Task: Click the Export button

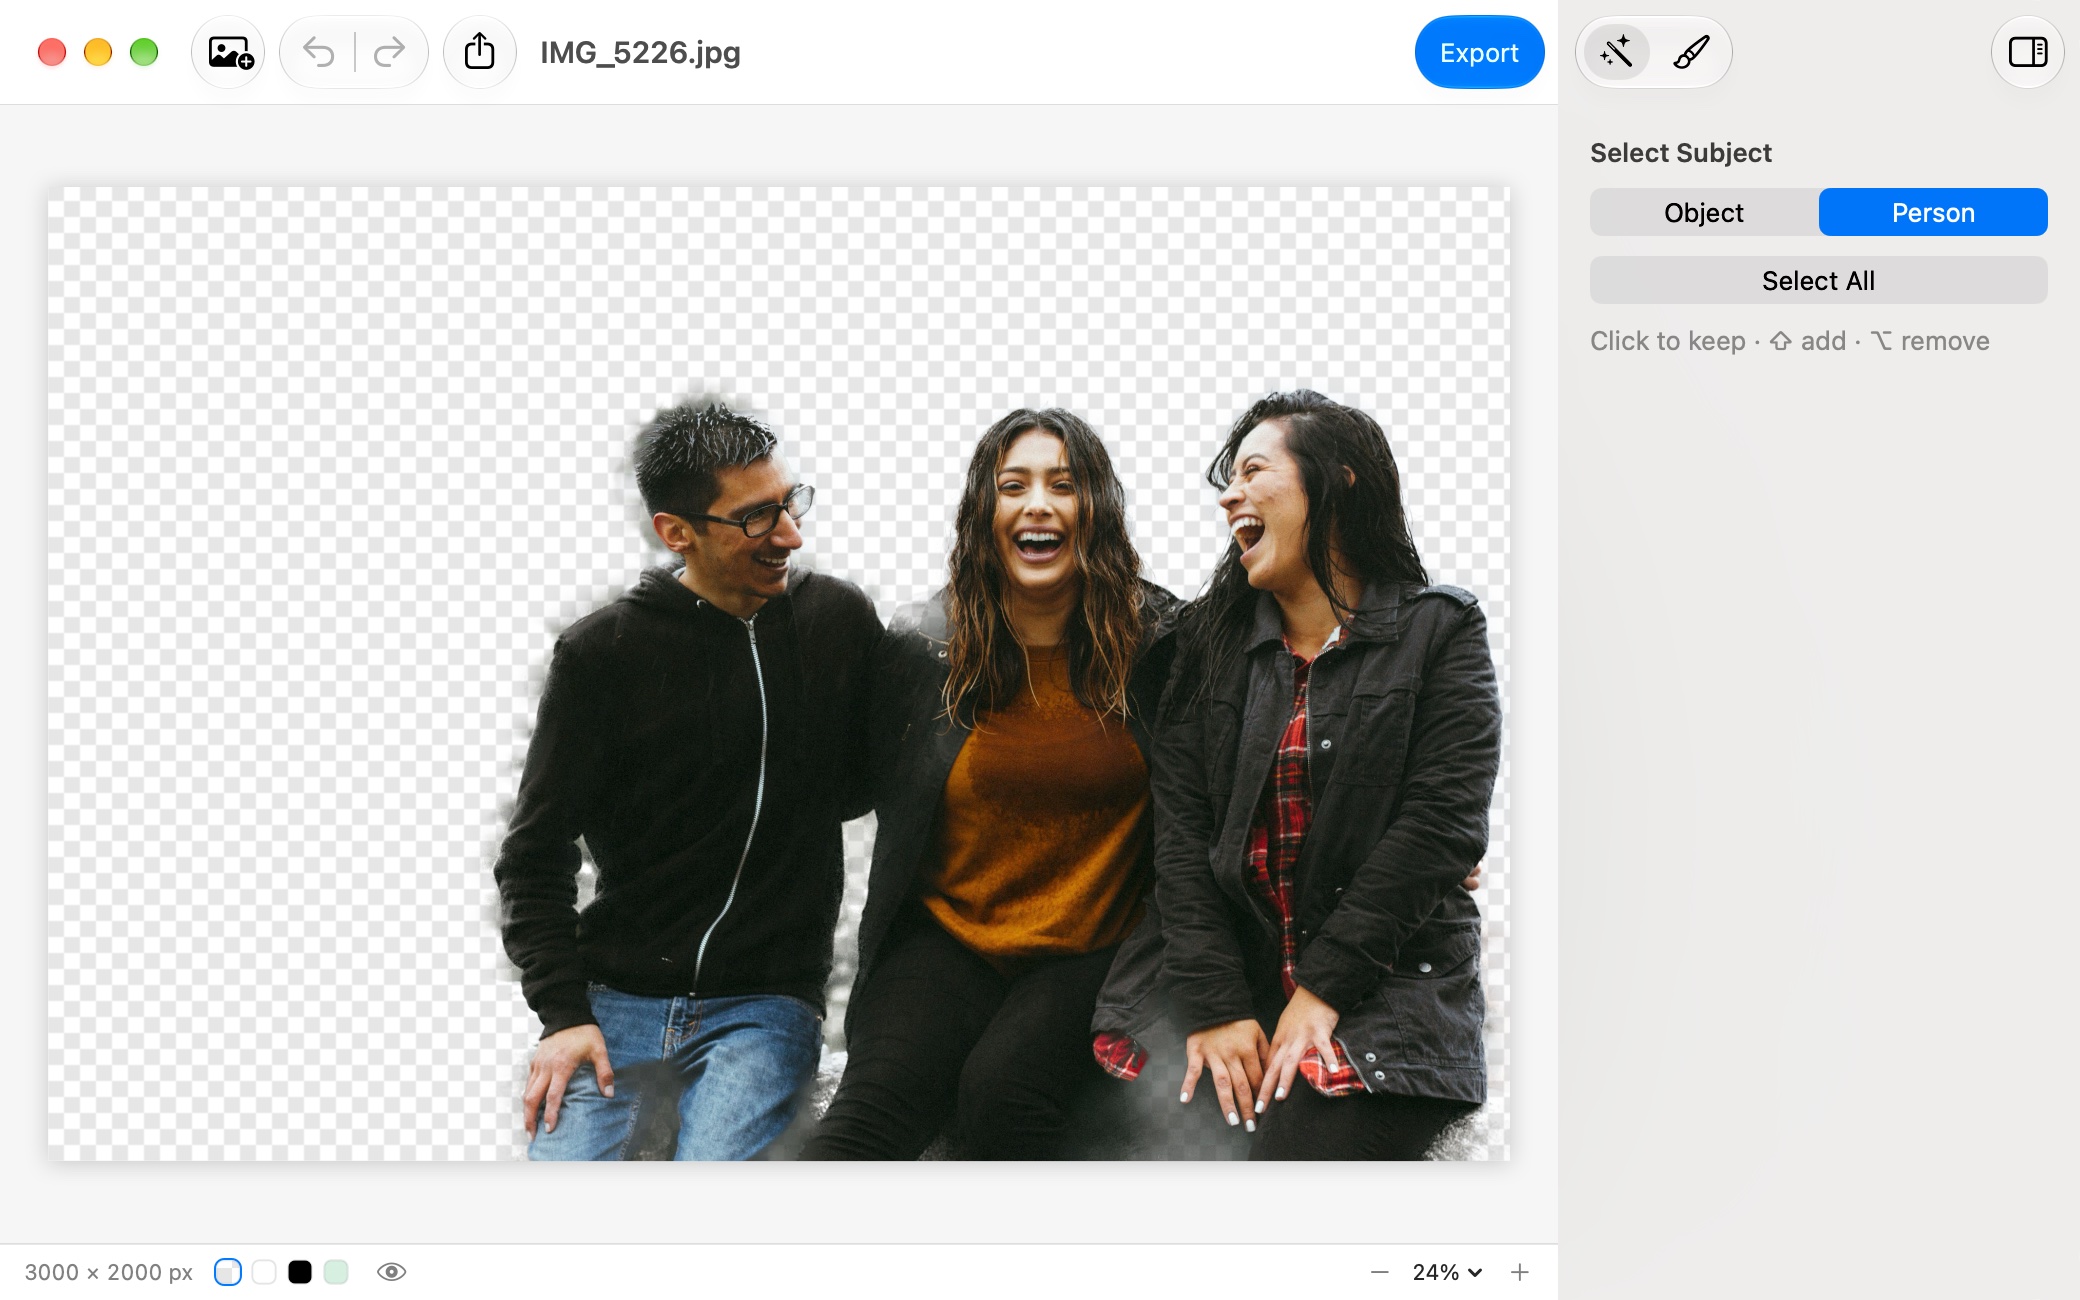Action: point(1479,52)
